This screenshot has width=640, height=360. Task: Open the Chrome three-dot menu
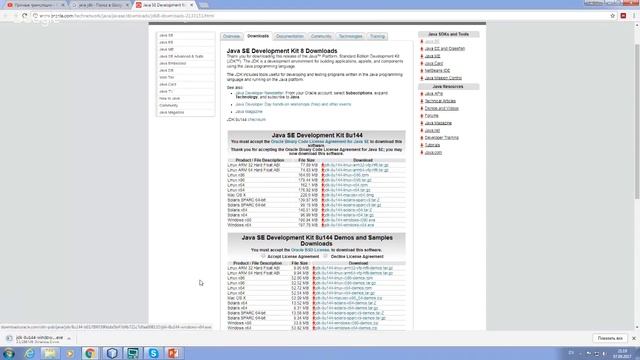[634, 16]
